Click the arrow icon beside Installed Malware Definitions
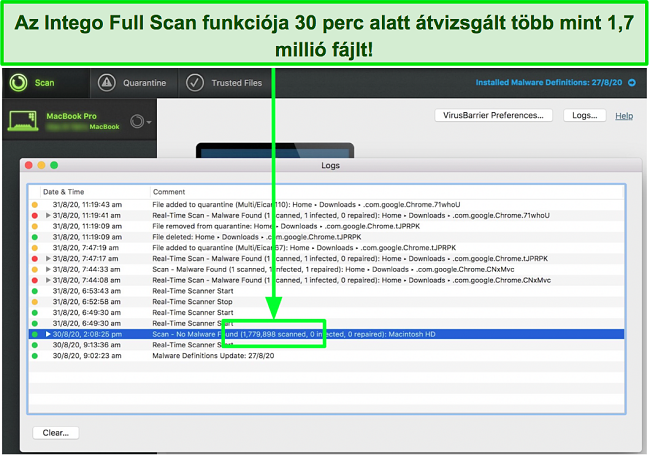 click(631, 84)
